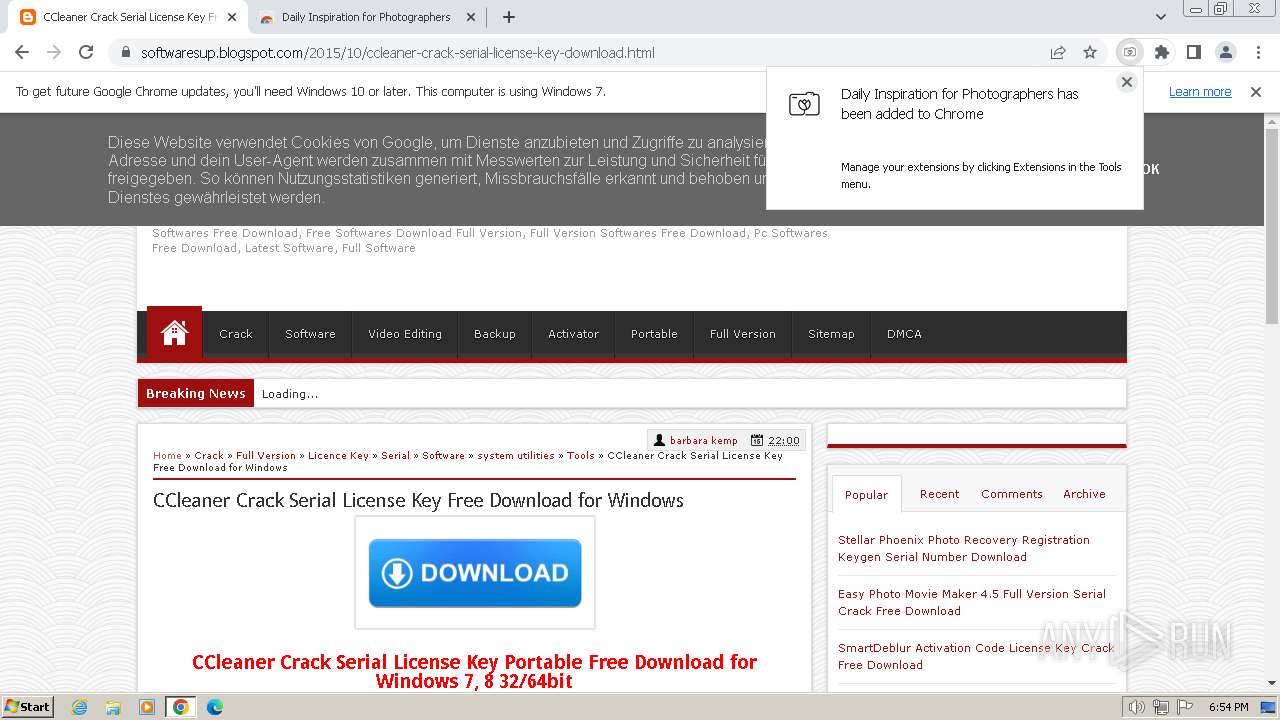This screenshot has height=720, width=1280.
Task: Open the Daily Inspiration extension icon in toolbar
Action: pos(1130,52)
